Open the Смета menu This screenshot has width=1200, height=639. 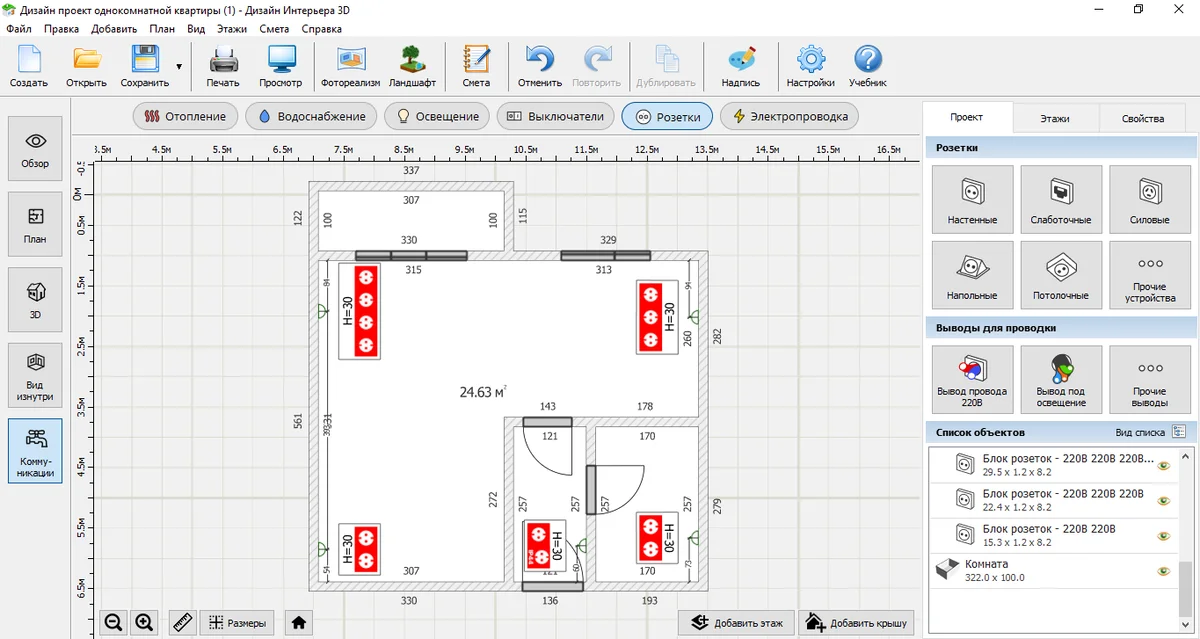(274, 29)
